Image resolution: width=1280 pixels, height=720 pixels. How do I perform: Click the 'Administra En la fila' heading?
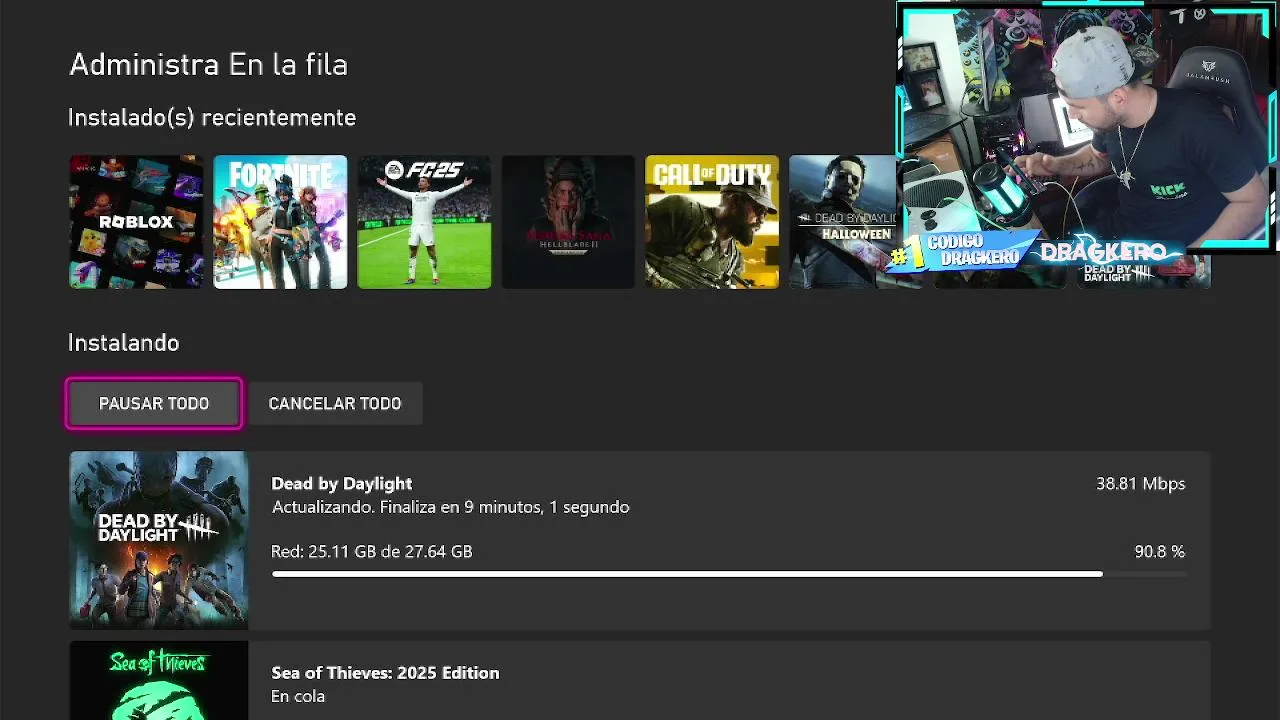tap(208, 64)
